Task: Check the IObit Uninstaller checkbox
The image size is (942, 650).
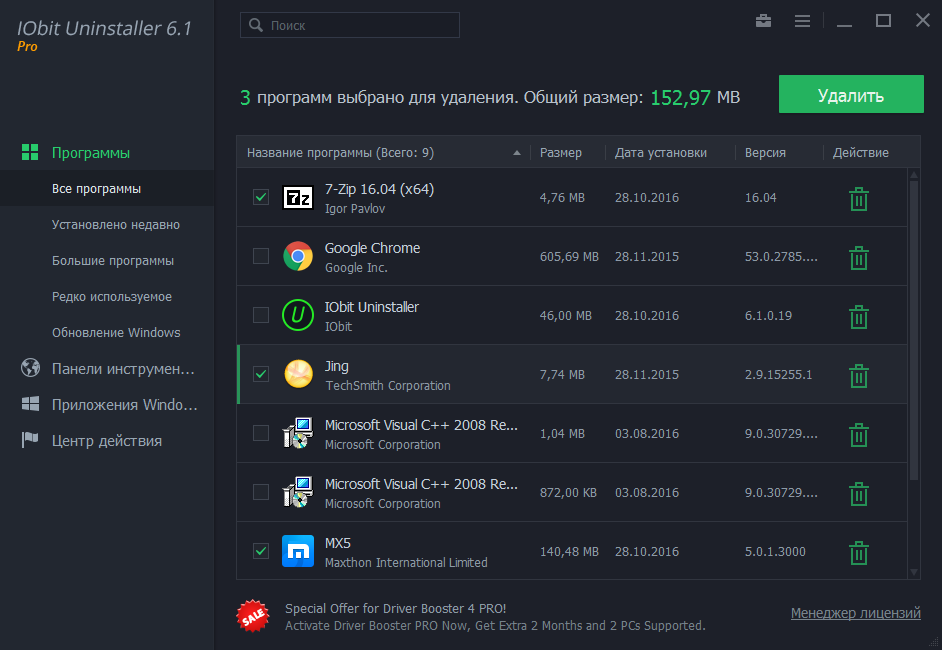Action: tap(261, 315)
